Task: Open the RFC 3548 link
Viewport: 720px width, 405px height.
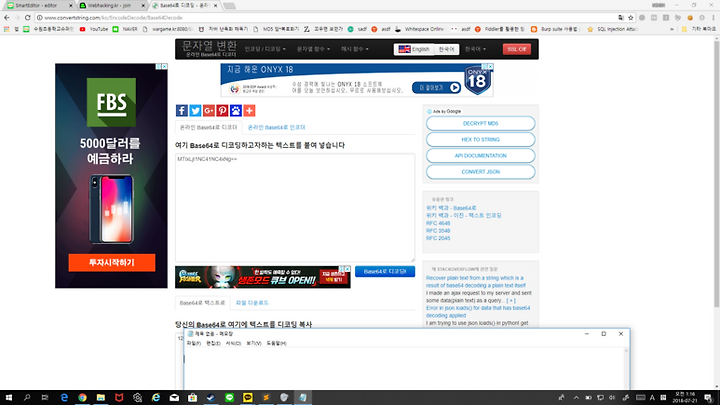Action: coord(438,231)
